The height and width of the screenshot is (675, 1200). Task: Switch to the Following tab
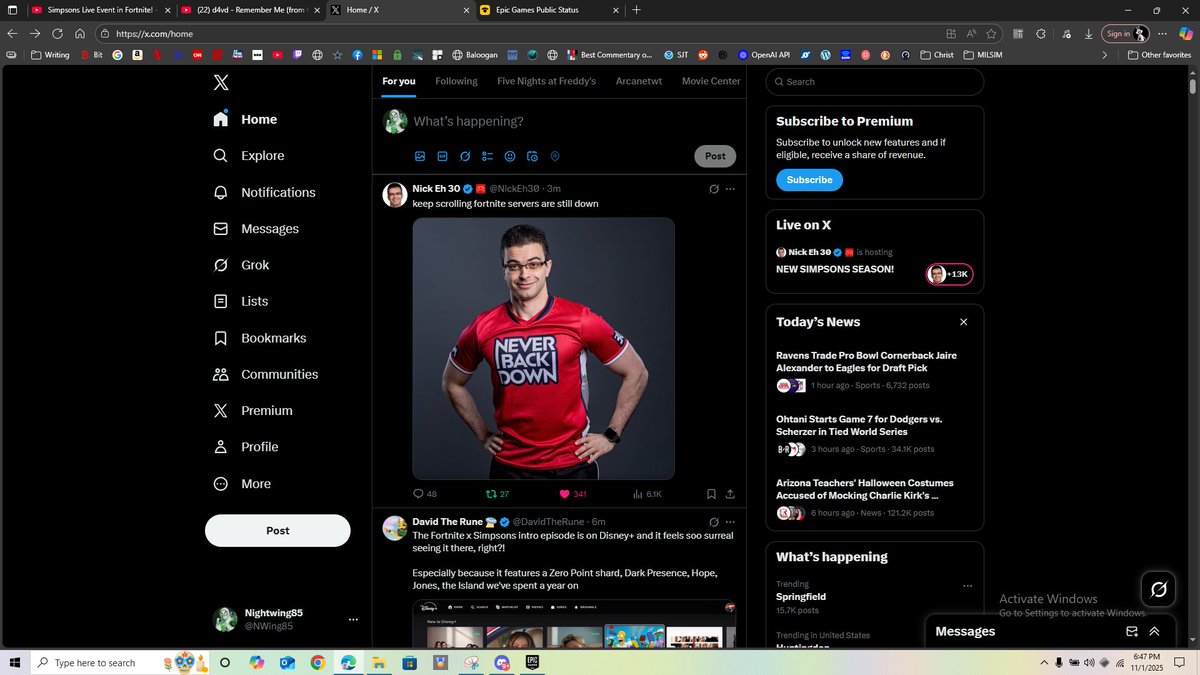[x=456, y=81]
